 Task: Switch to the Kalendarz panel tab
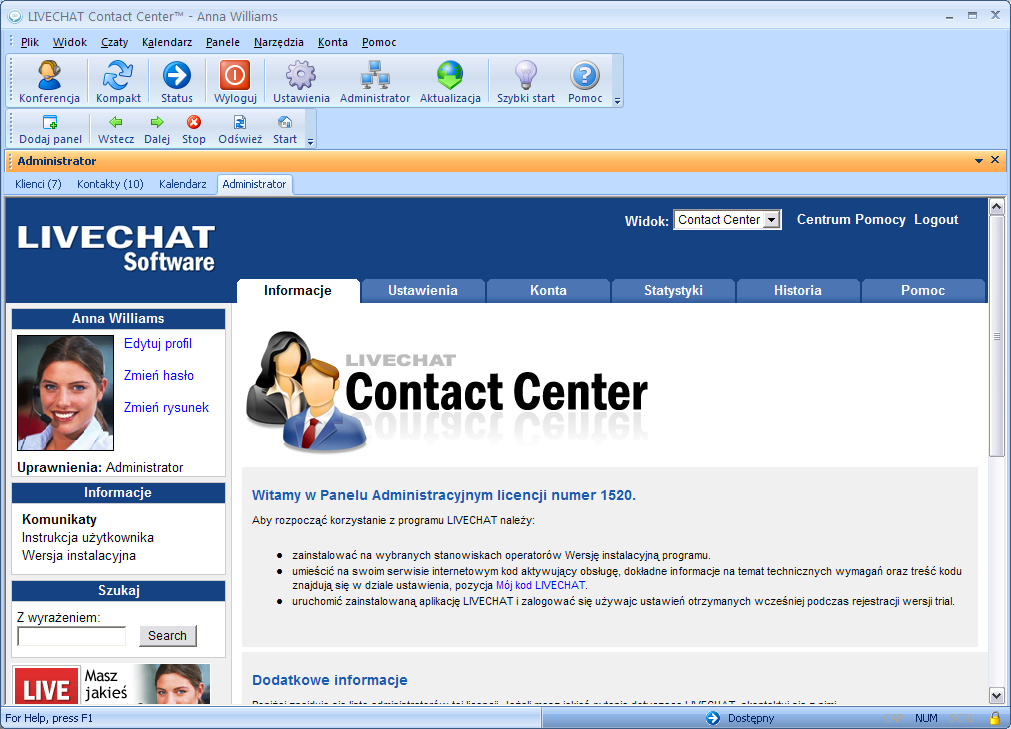182,184
